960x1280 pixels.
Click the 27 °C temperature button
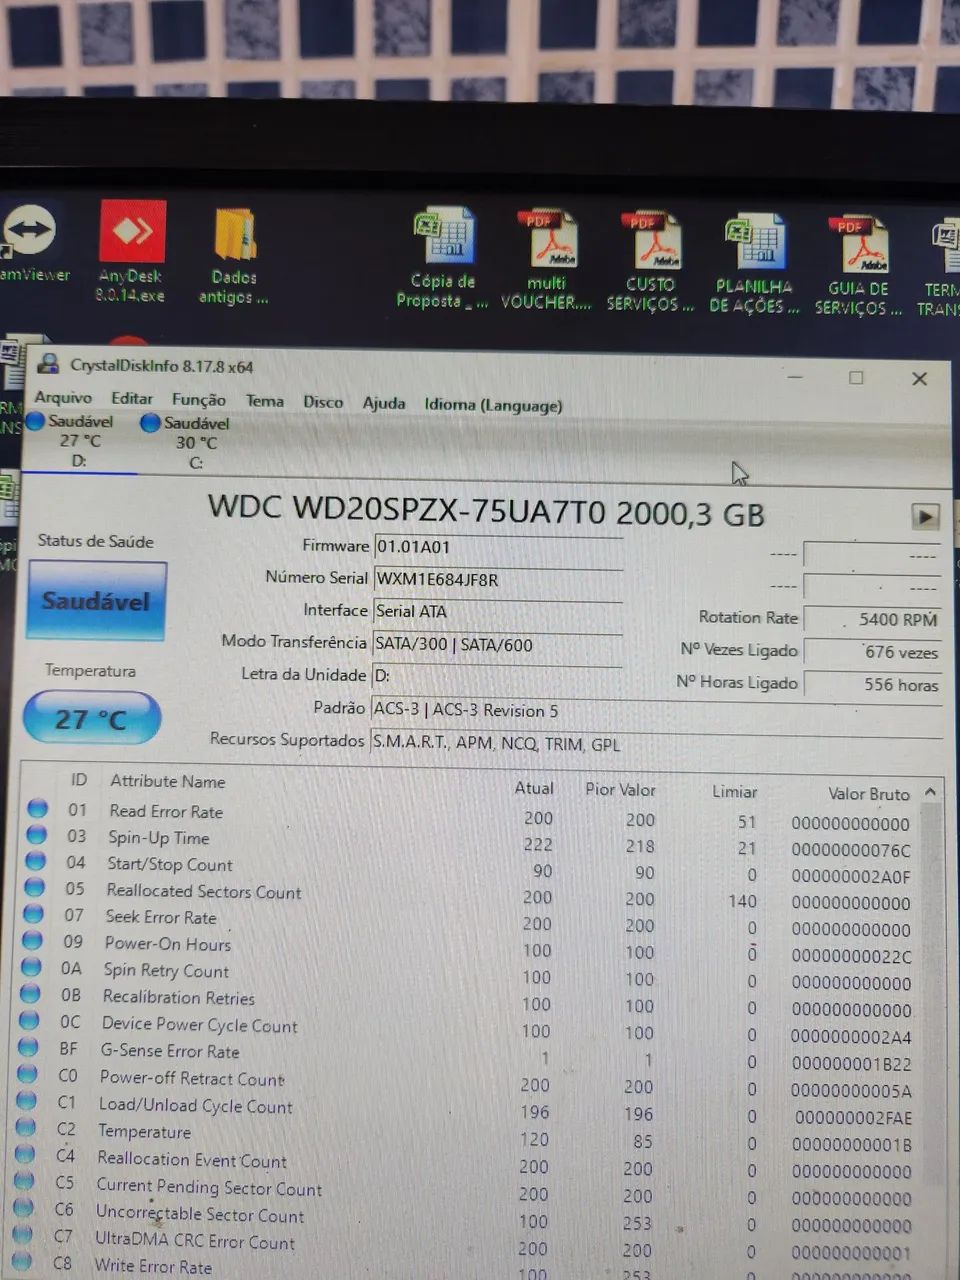[x=91, y=718]
